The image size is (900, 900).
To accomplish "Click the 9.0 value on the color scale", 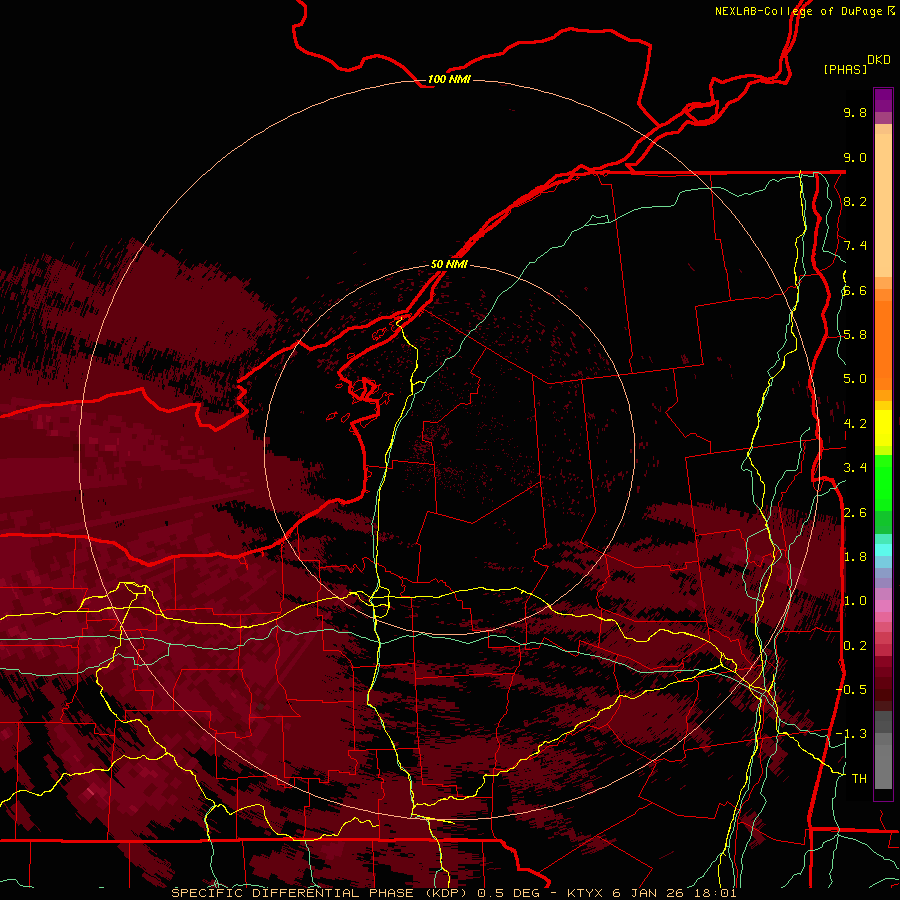I will (x=855, y=157).
